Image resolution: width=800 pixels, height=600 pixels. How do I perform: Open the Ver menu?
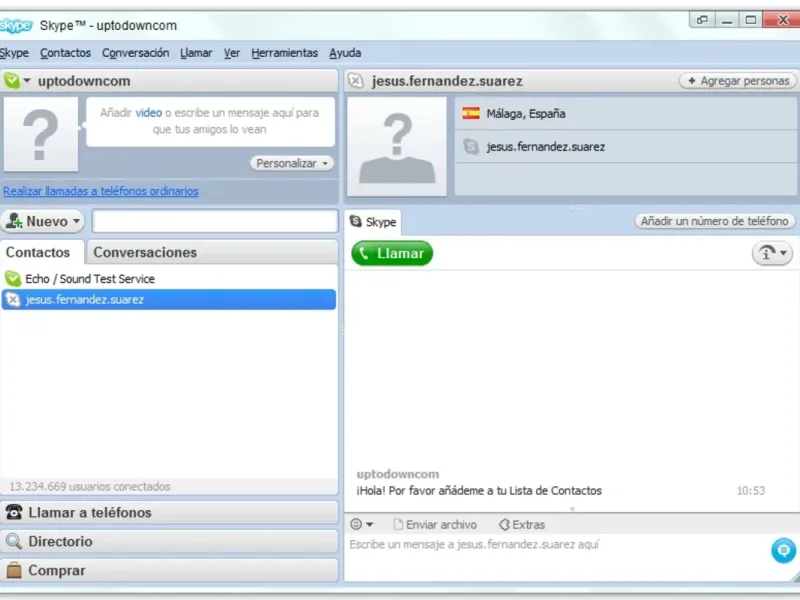[x=232, y=53]
